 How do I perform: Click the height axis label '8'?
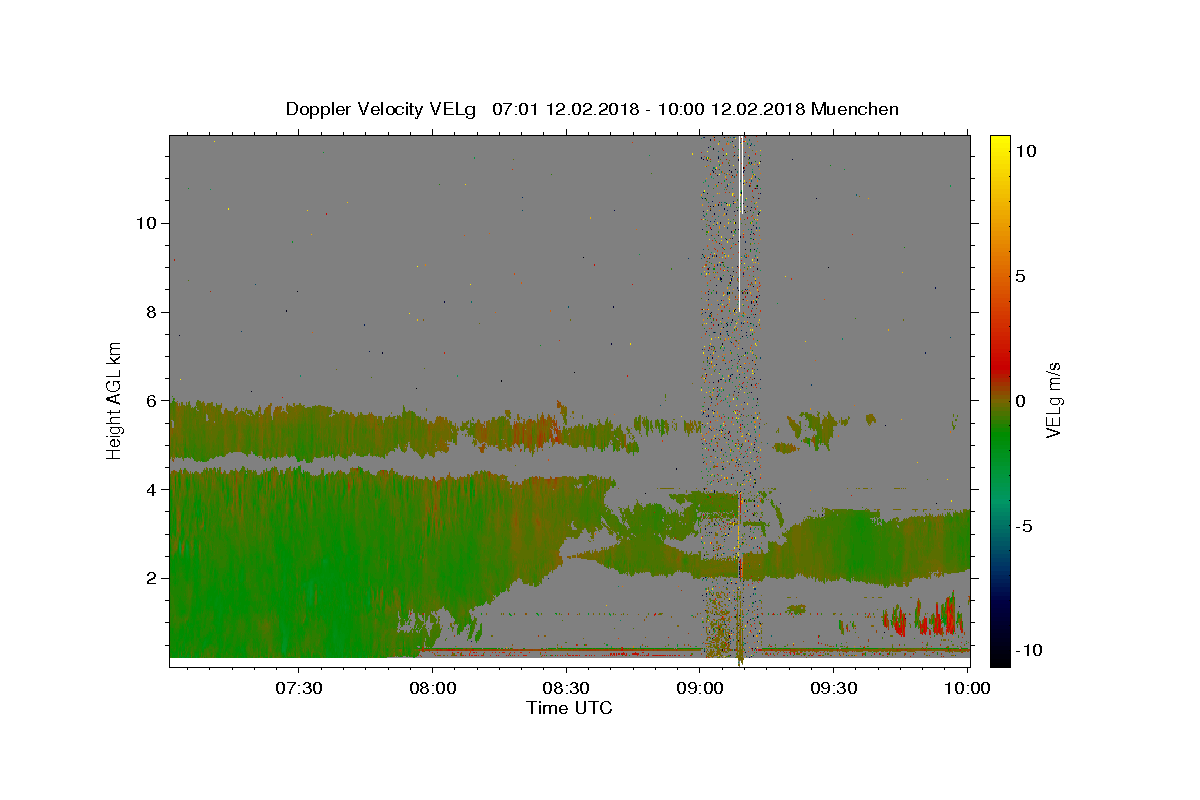(150, 311)
